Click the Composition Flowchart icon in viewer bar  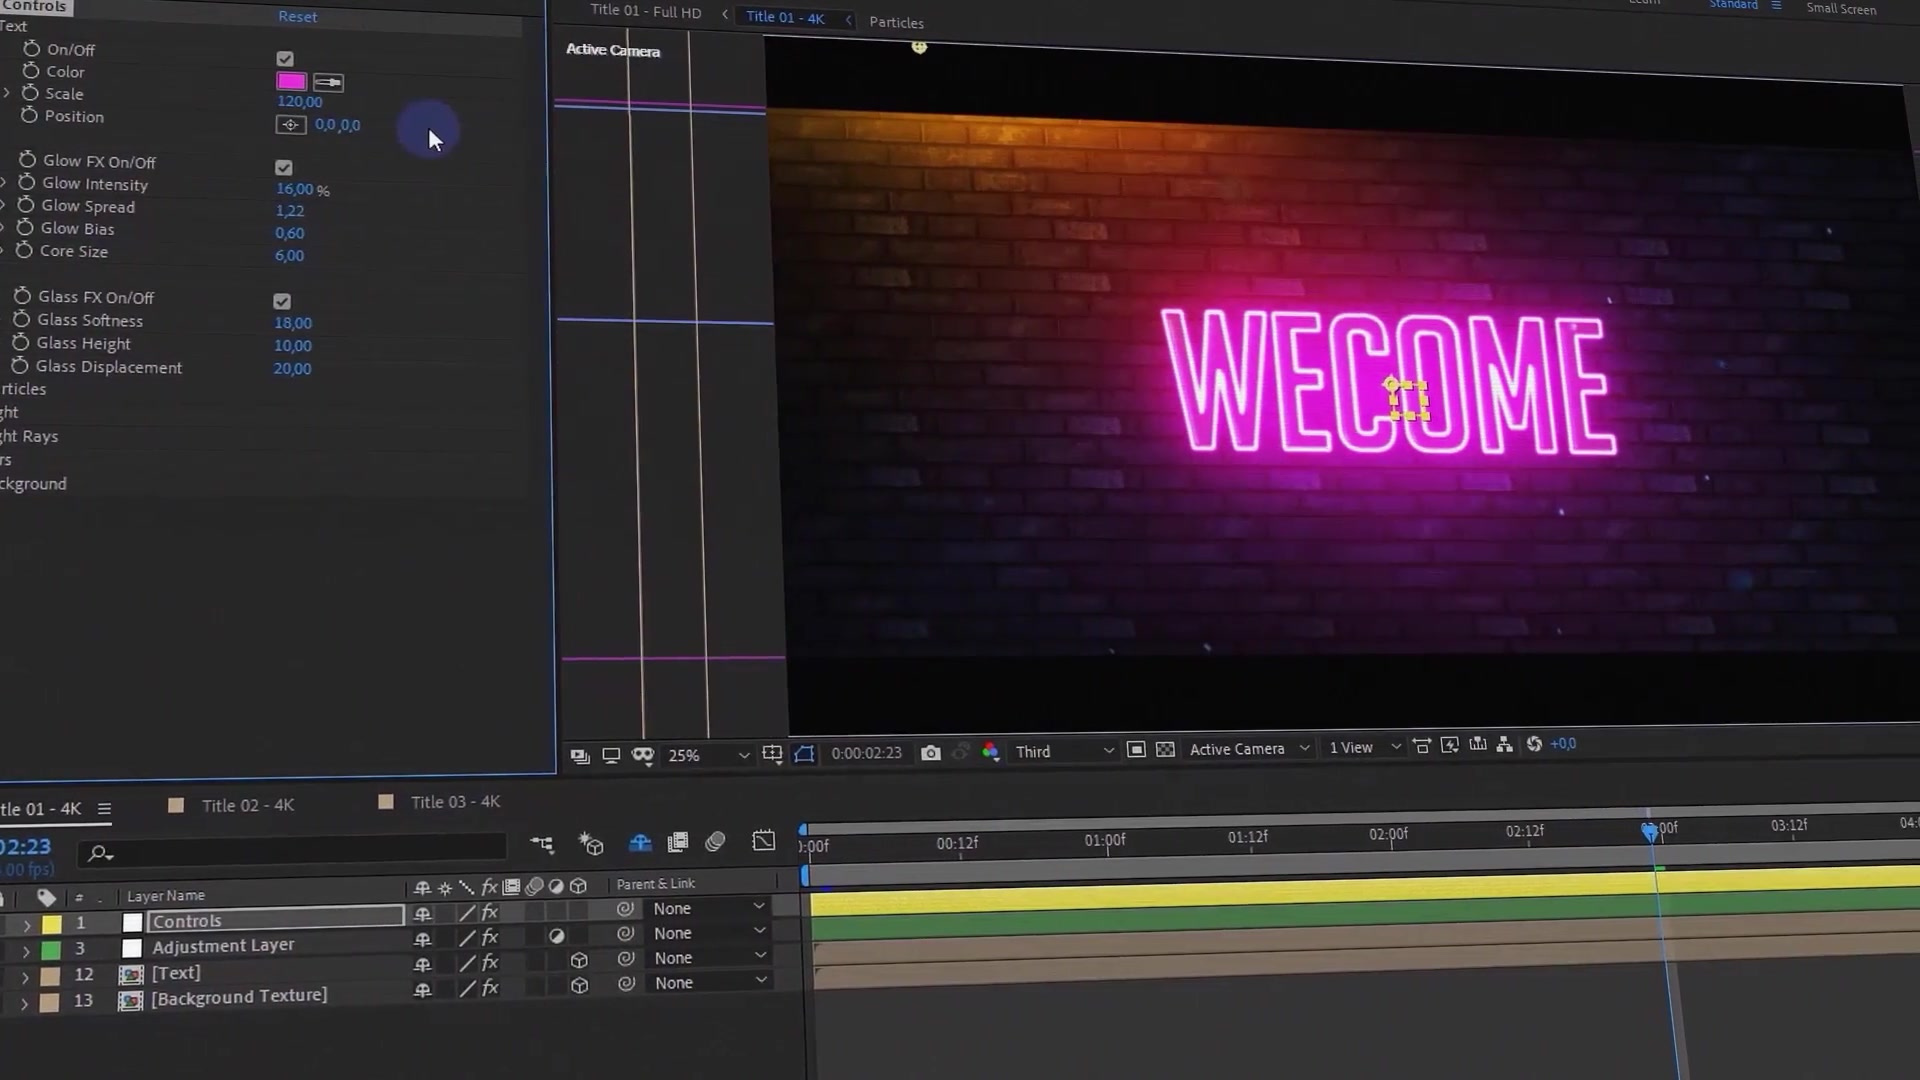1505,745
